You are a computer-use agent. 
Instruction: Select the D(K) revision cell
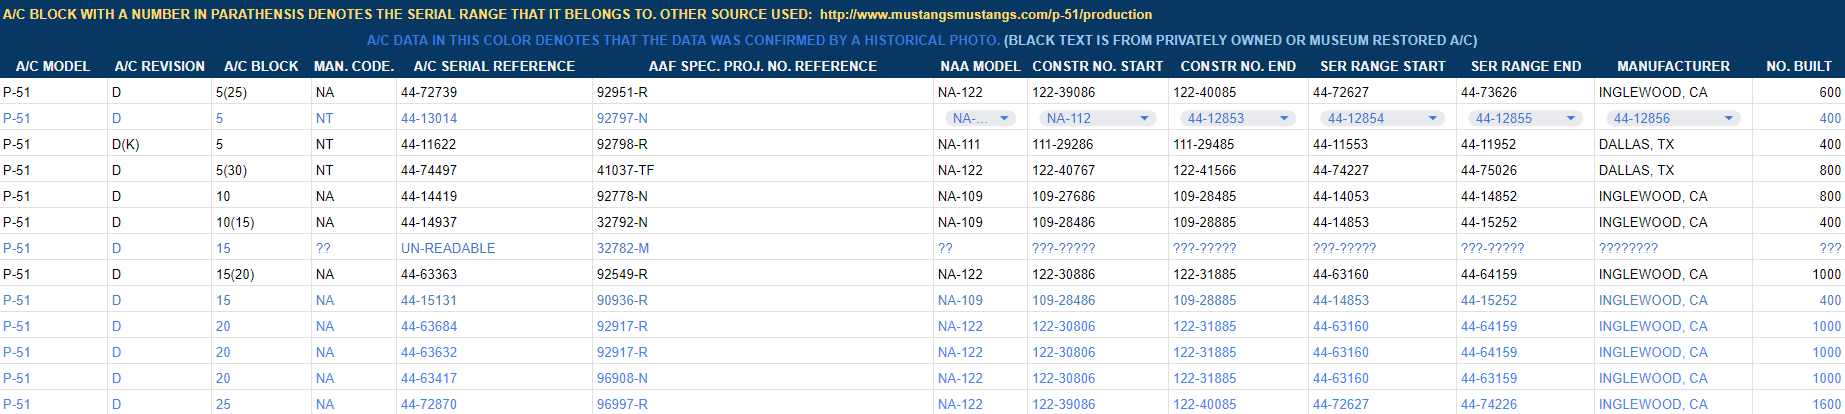159,144
